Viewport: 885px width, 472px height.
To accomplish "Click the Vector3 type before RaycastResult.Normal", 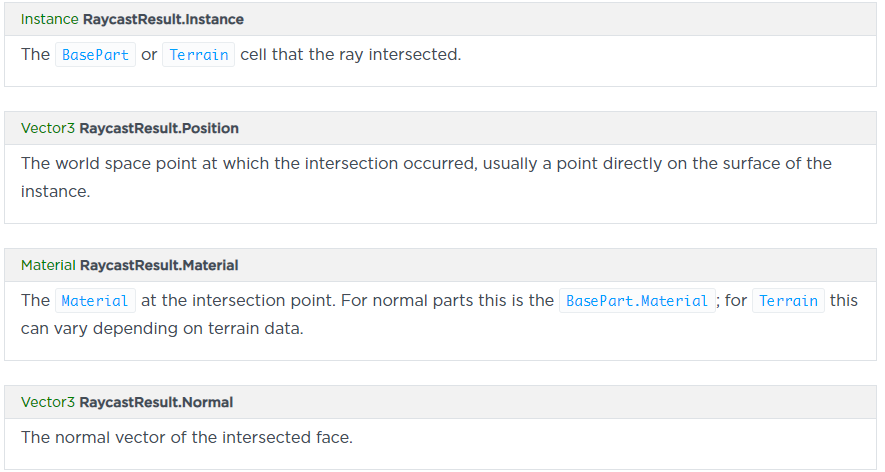I will [47, 402].
